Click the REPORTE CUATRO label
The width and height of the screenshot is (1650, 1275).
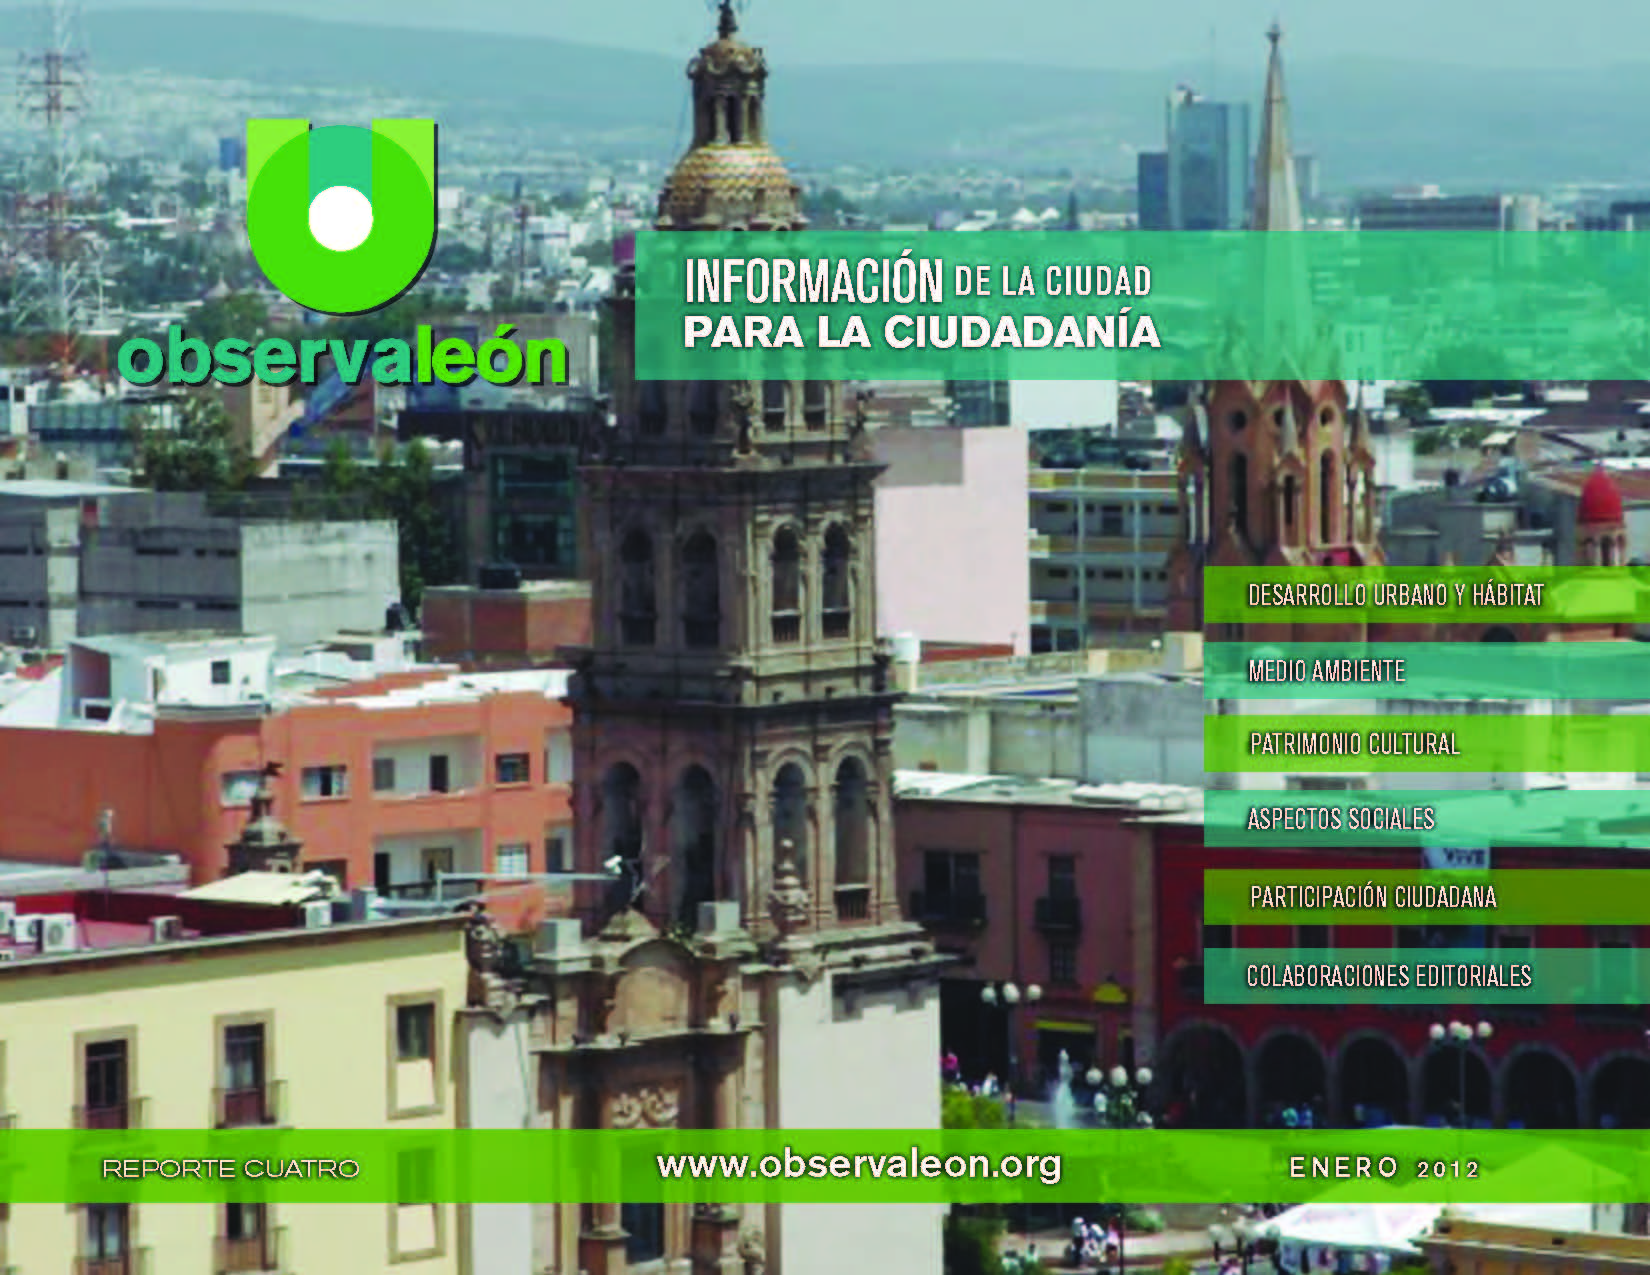[230, 1168]
